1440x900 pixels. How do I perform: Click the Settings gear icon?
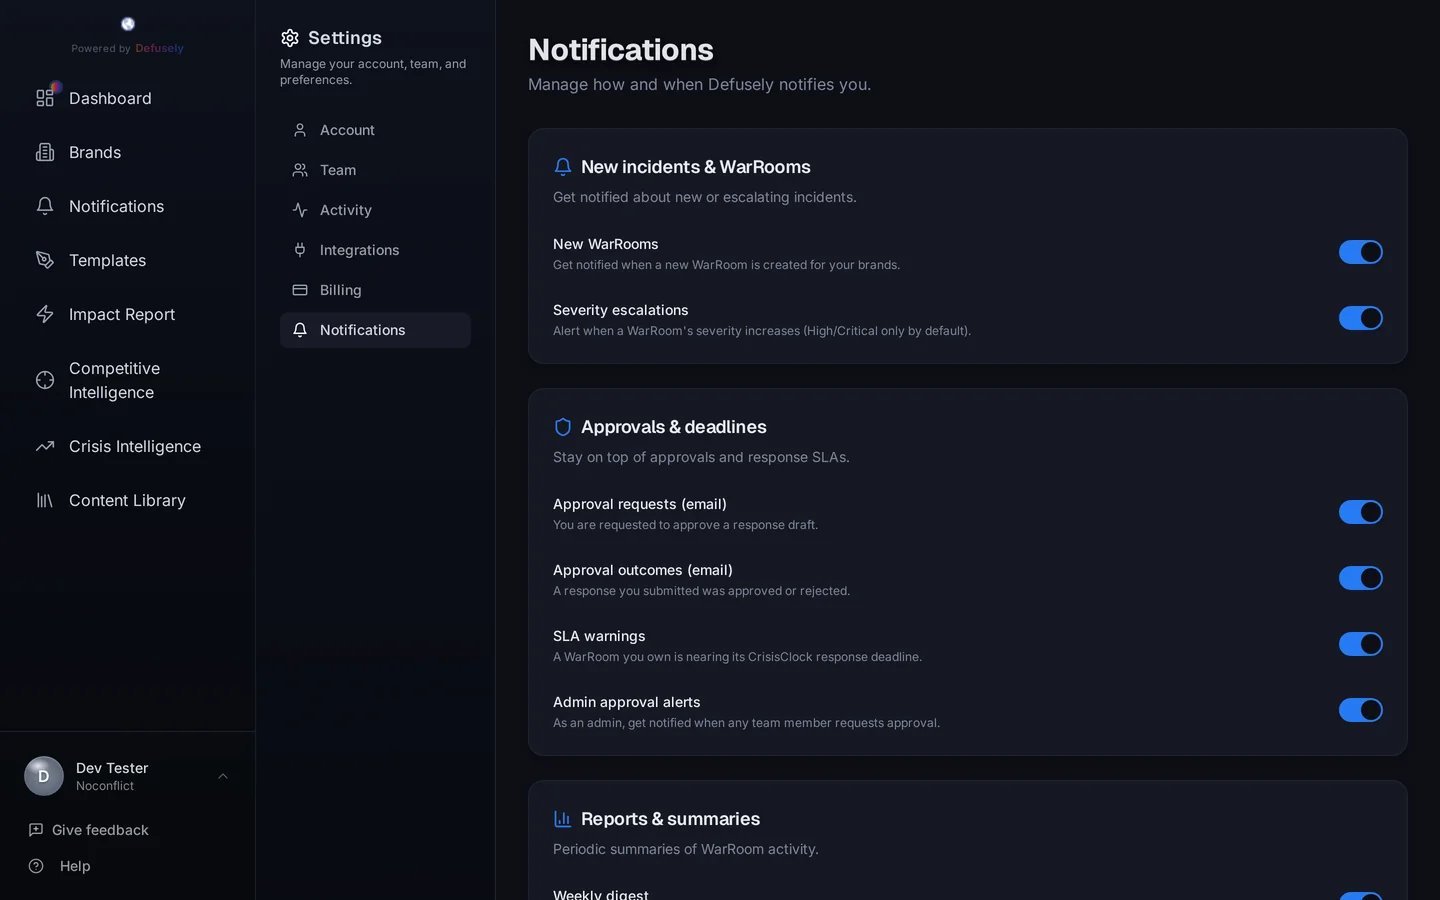click(289, 38)
